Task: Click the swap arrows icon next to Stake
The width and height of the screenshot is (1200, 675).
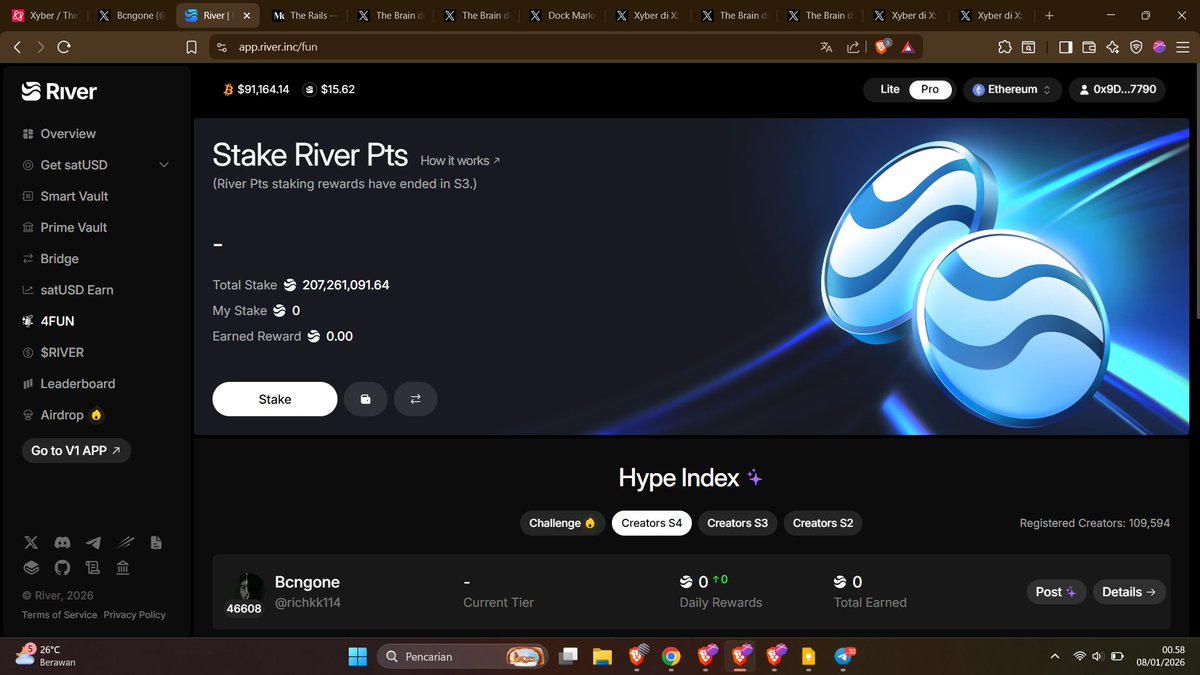Action: pyautogui.click(x=415, y=398)
